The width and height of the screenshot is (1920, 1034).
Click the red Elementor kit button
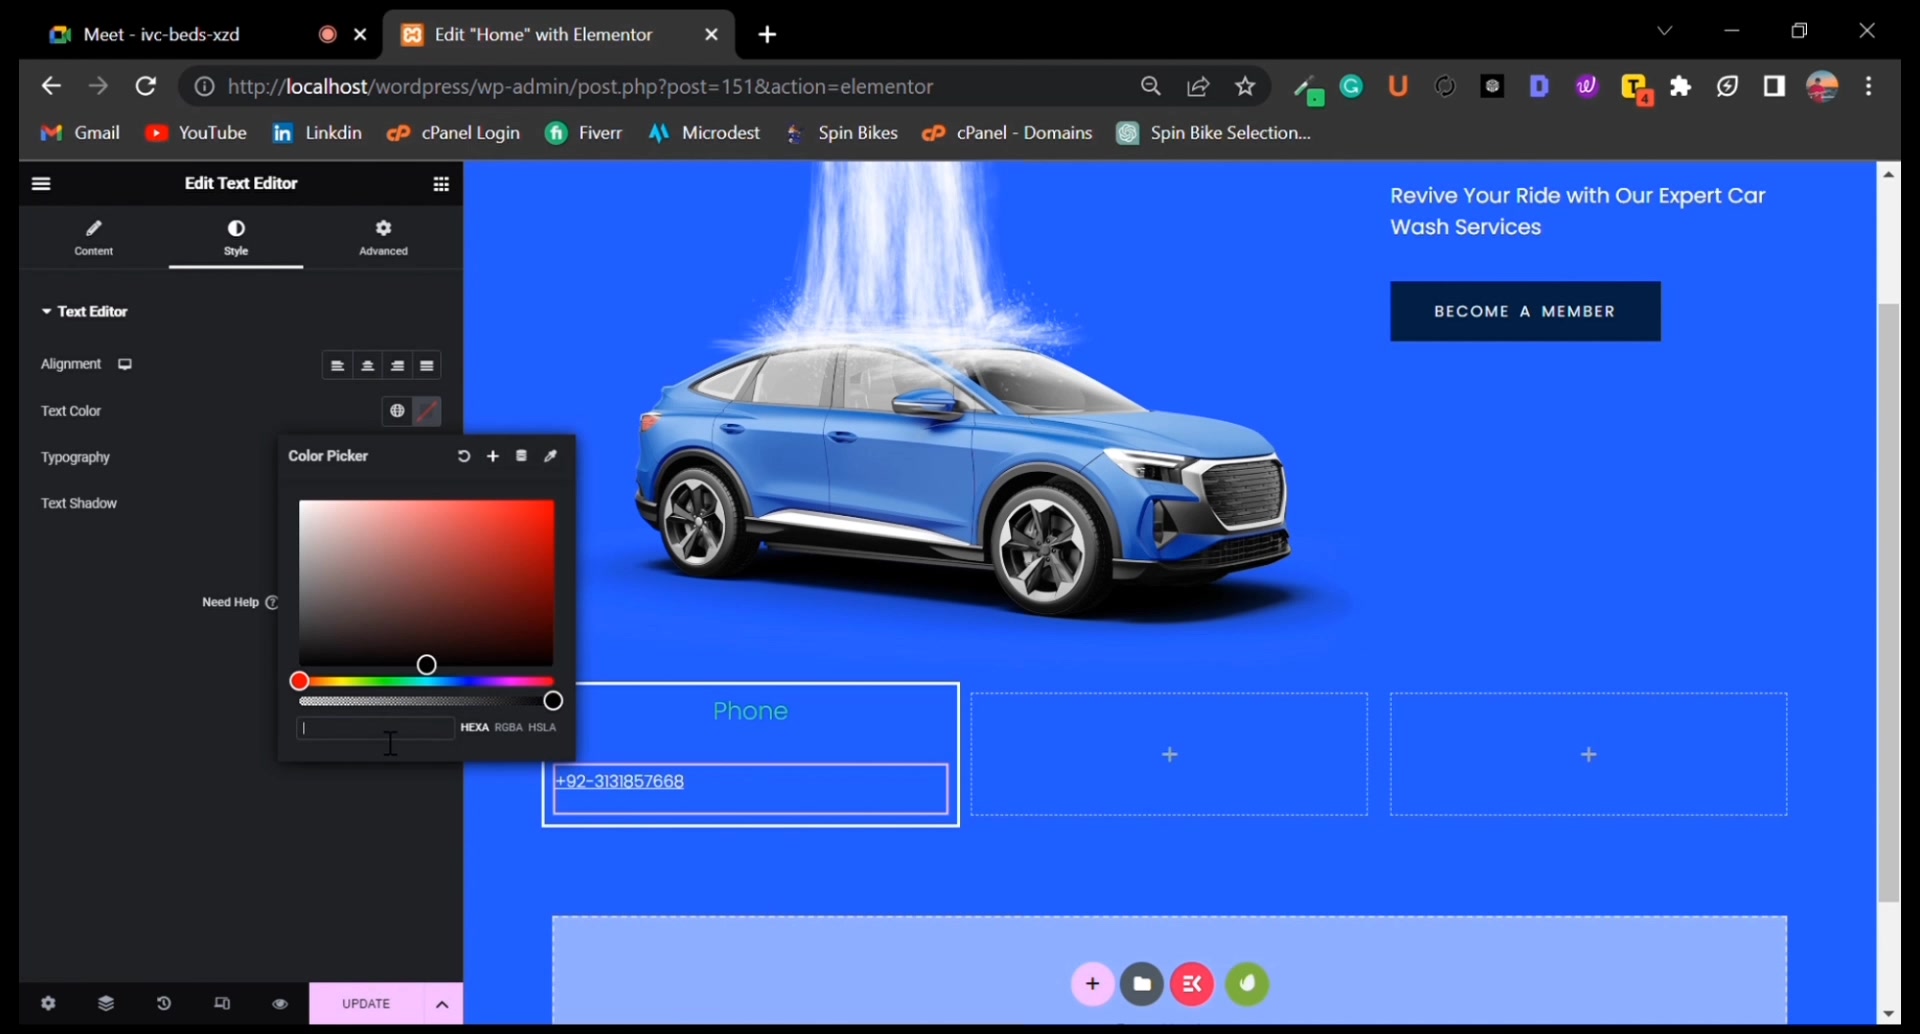click(1192, 985)
